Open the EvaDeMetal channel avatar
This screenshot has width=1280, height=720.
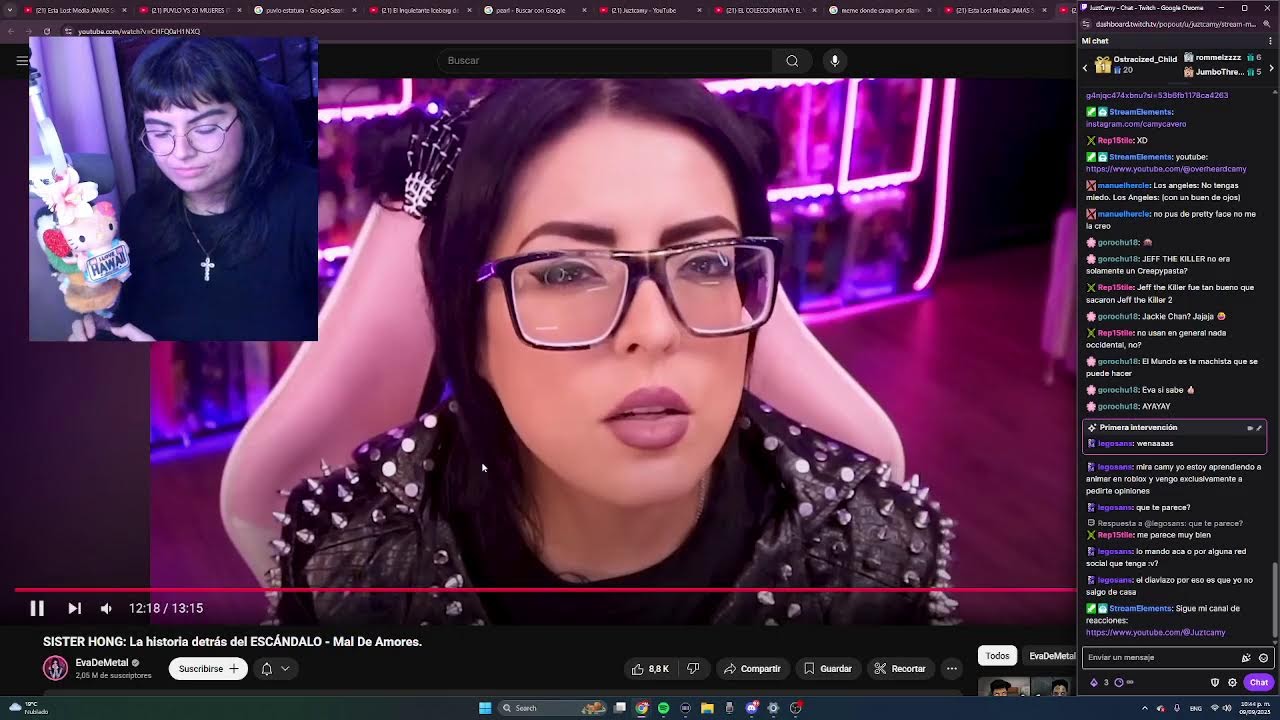coord(55,667)
